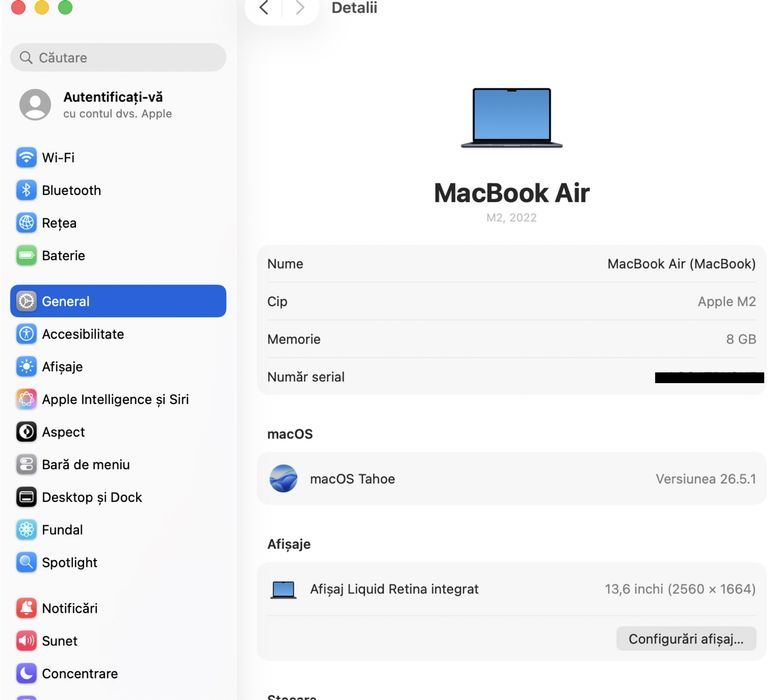This screenshot has width=779, height=700.
Task: Click Versiunea 26.5.1 text
Action: tap(705, 479)
